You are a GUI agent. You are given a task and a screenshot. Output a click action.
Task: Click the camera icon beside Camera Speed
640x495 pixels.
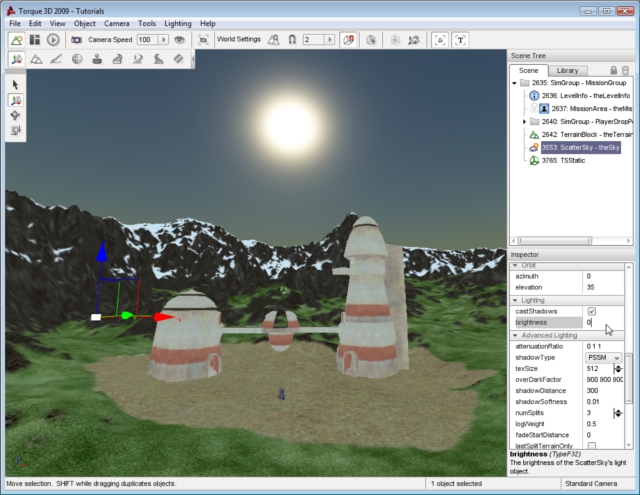point(76,40)
